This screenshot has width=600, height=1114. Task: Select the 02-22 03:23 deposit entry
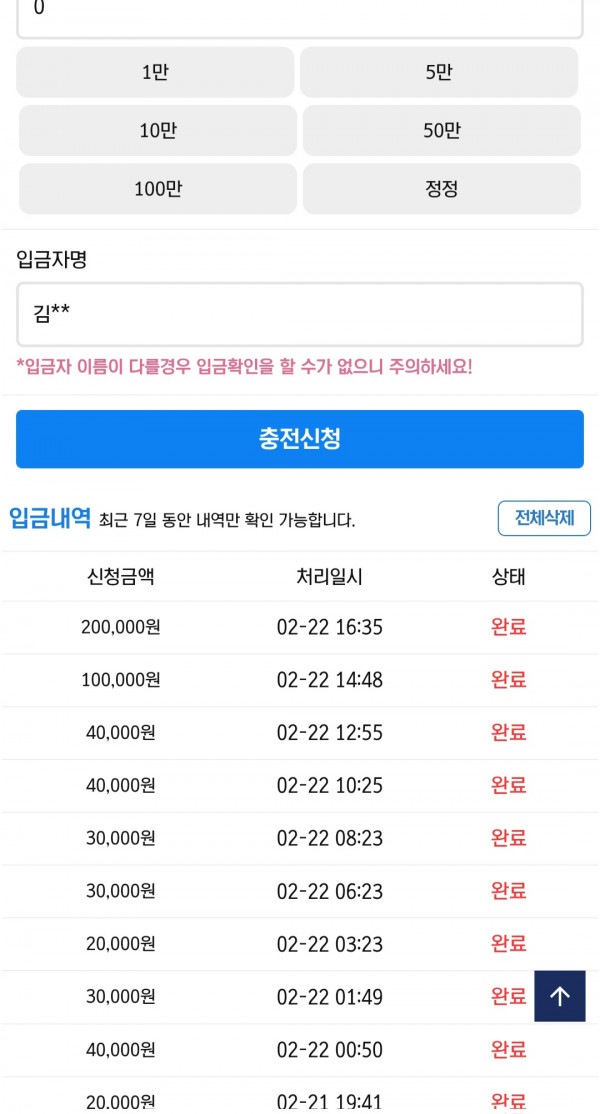click(329, 943)
